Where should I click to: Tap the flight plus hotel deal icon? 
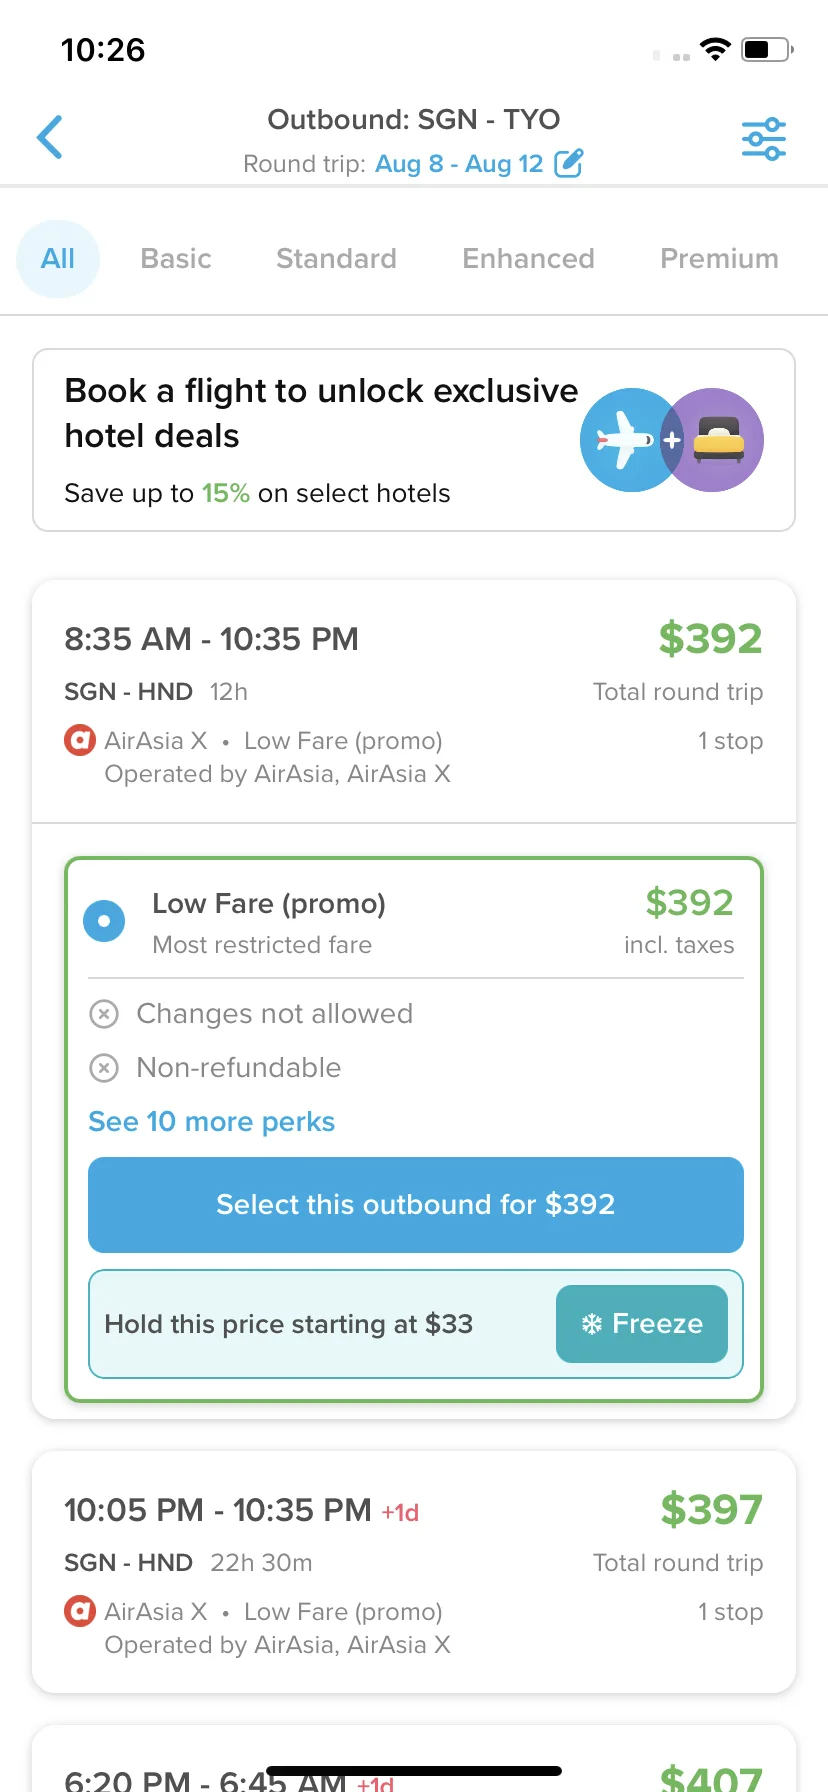671,440
